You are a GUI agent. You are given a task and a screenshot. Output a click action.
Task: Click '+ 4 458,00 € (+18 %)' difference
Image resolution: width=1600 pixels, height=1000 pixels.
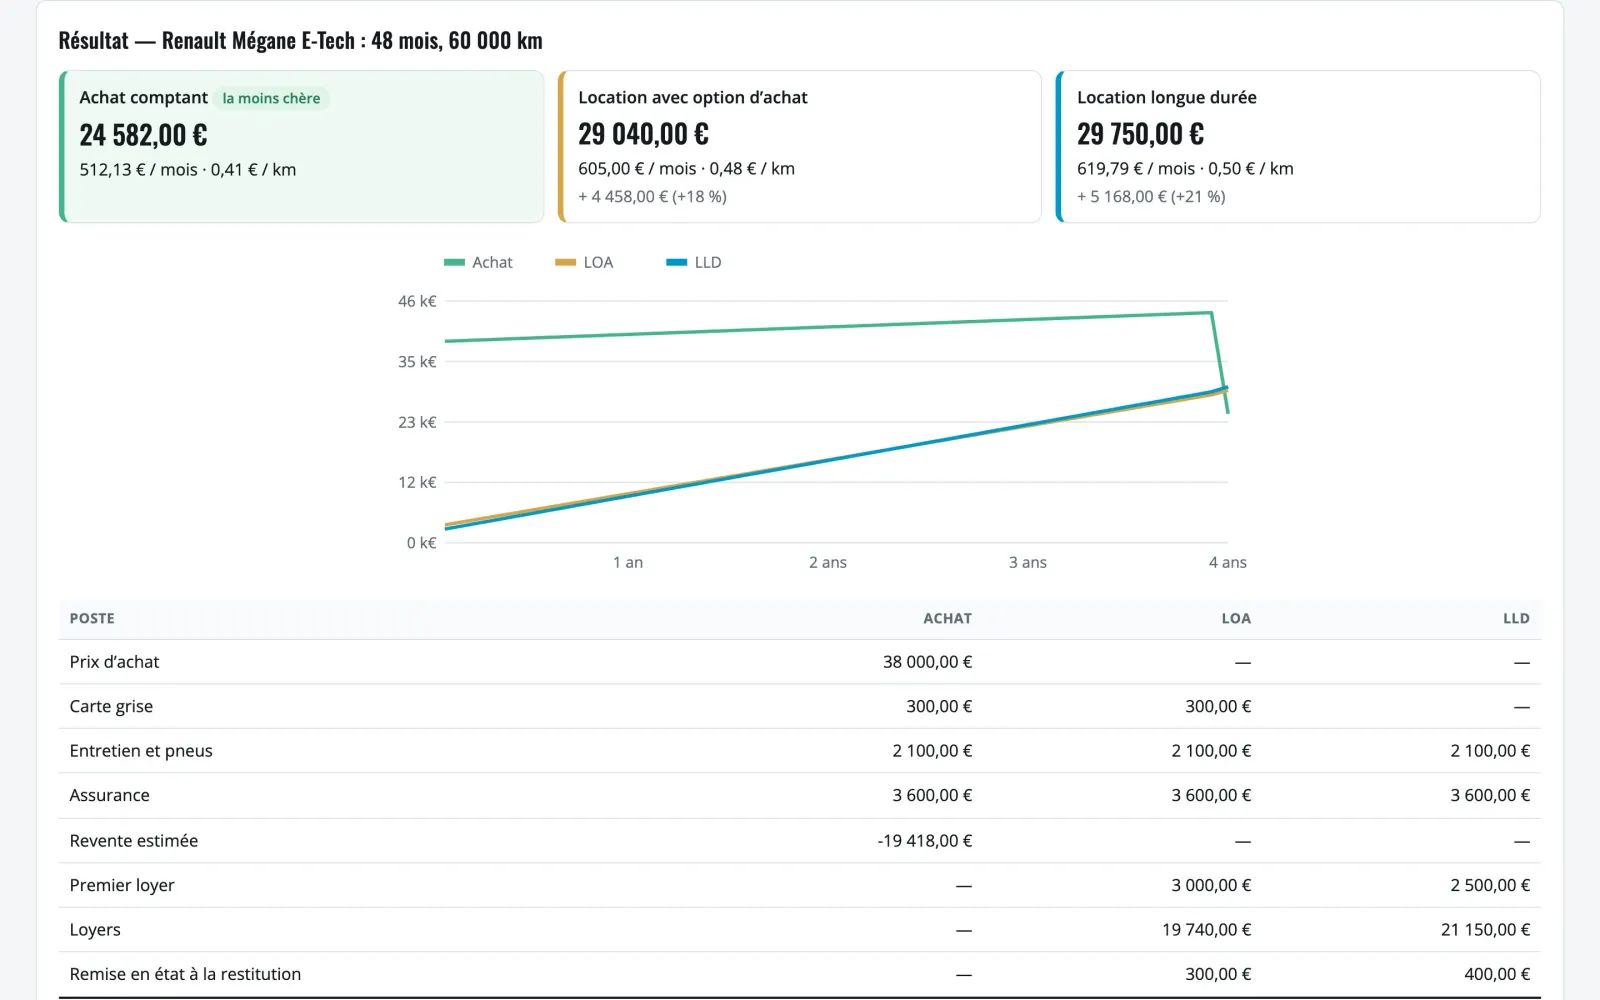pyautogui.click(x=652, y=196)
